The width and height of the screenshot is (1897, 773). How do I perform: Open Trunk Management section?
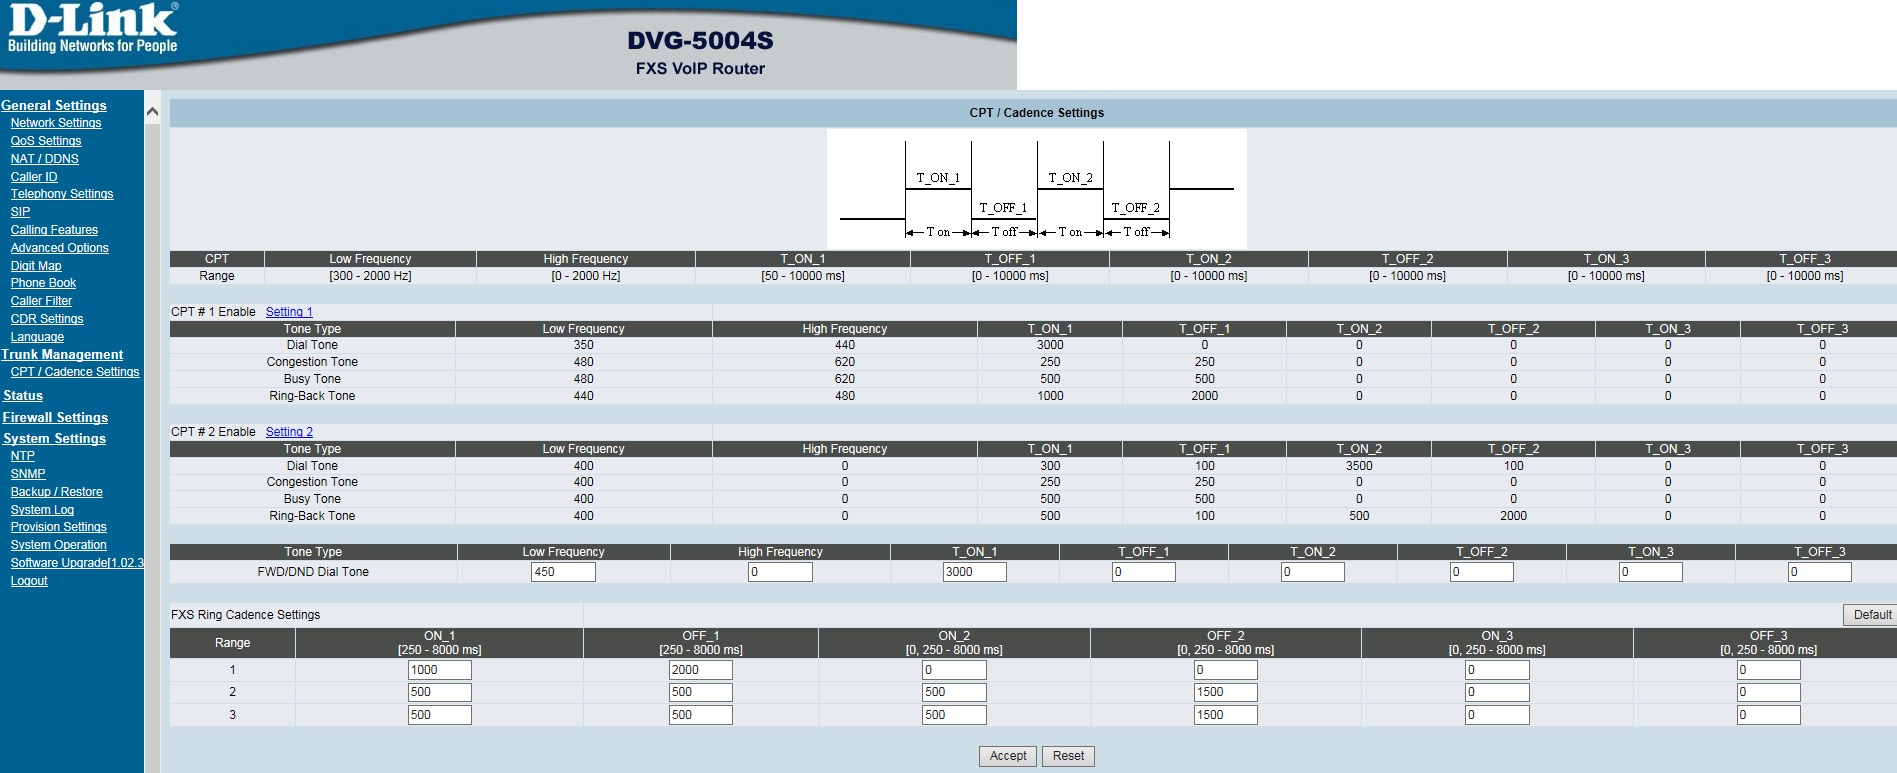click(62, 354)
